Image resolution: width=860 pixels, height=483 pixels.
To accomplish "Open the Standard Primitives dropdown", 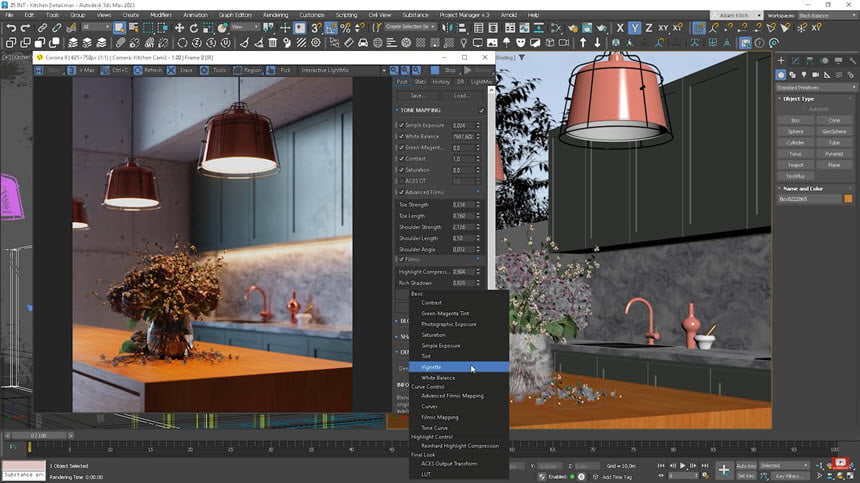I will tap(816, 88).
